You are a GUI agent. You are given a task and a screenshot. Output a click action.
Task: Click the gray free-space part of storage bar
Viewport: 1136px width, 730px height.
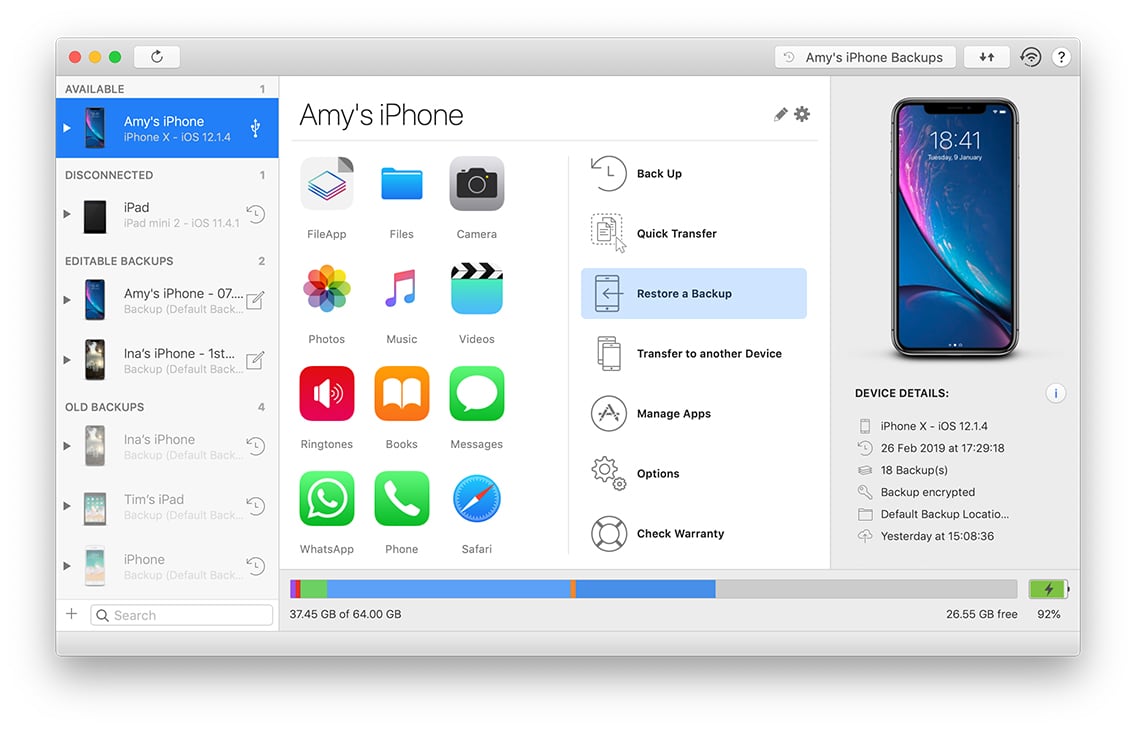click(x=866, y=589)
